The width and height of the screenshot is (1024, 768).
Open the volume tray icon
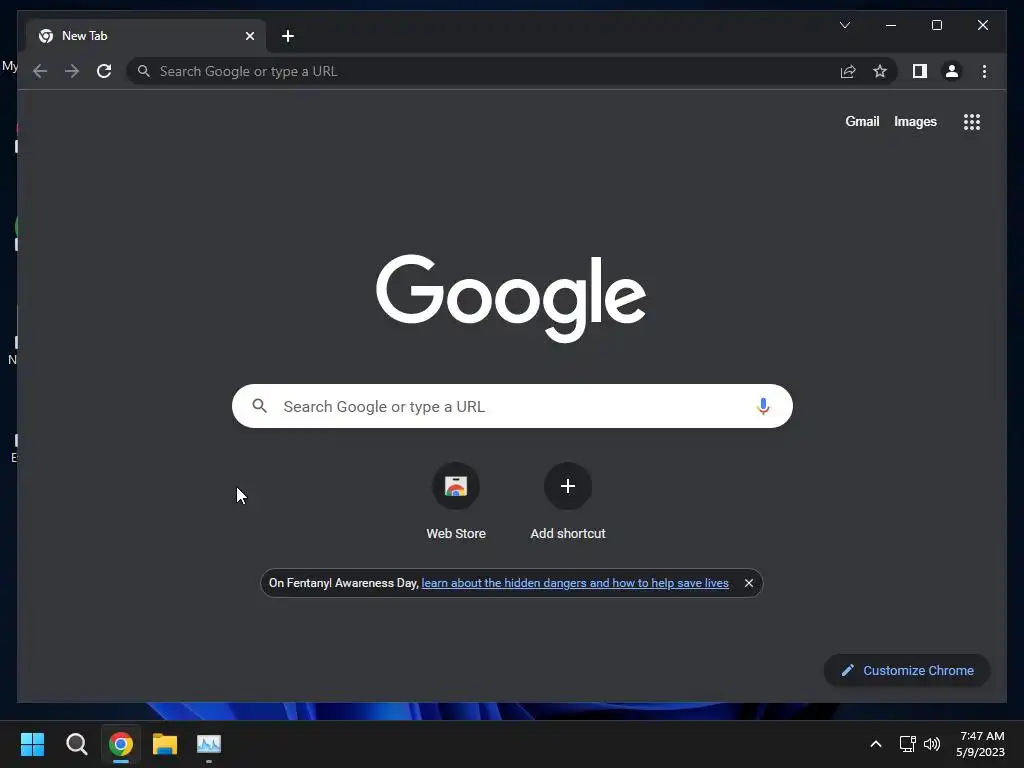(932, 744)
